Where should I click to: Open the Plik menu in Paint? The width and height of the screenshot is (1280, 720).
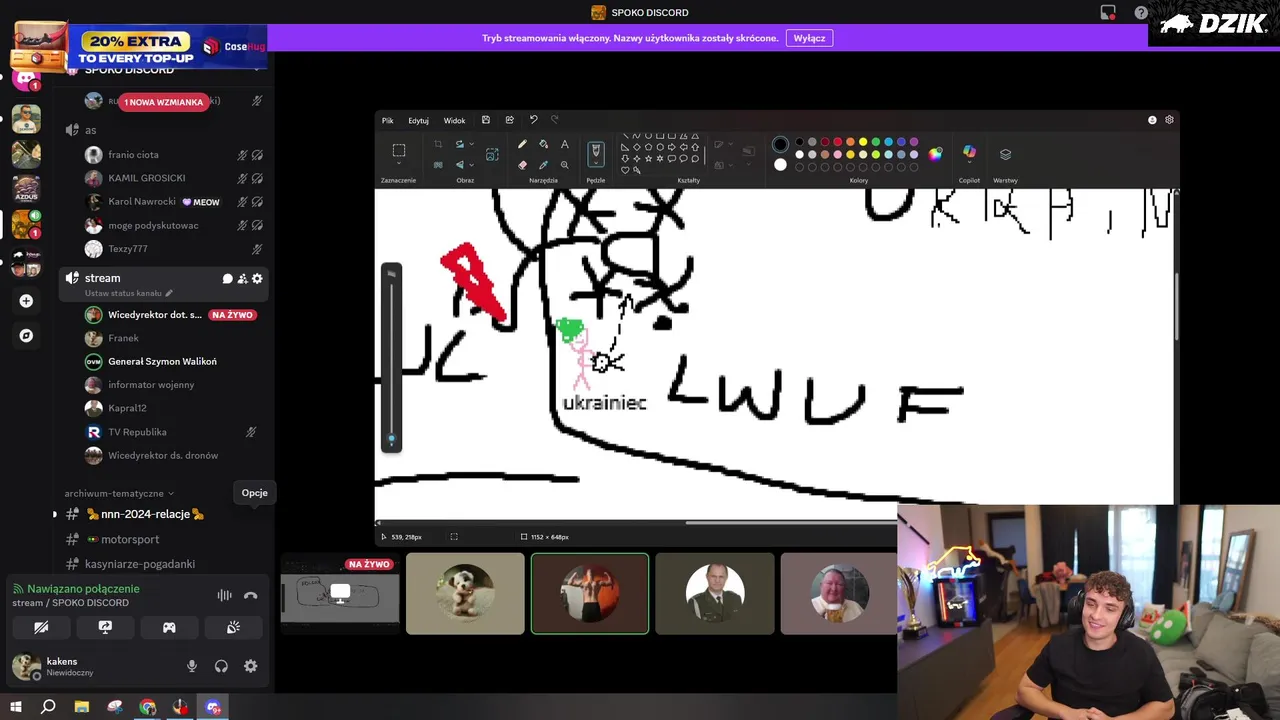point(387,120)
